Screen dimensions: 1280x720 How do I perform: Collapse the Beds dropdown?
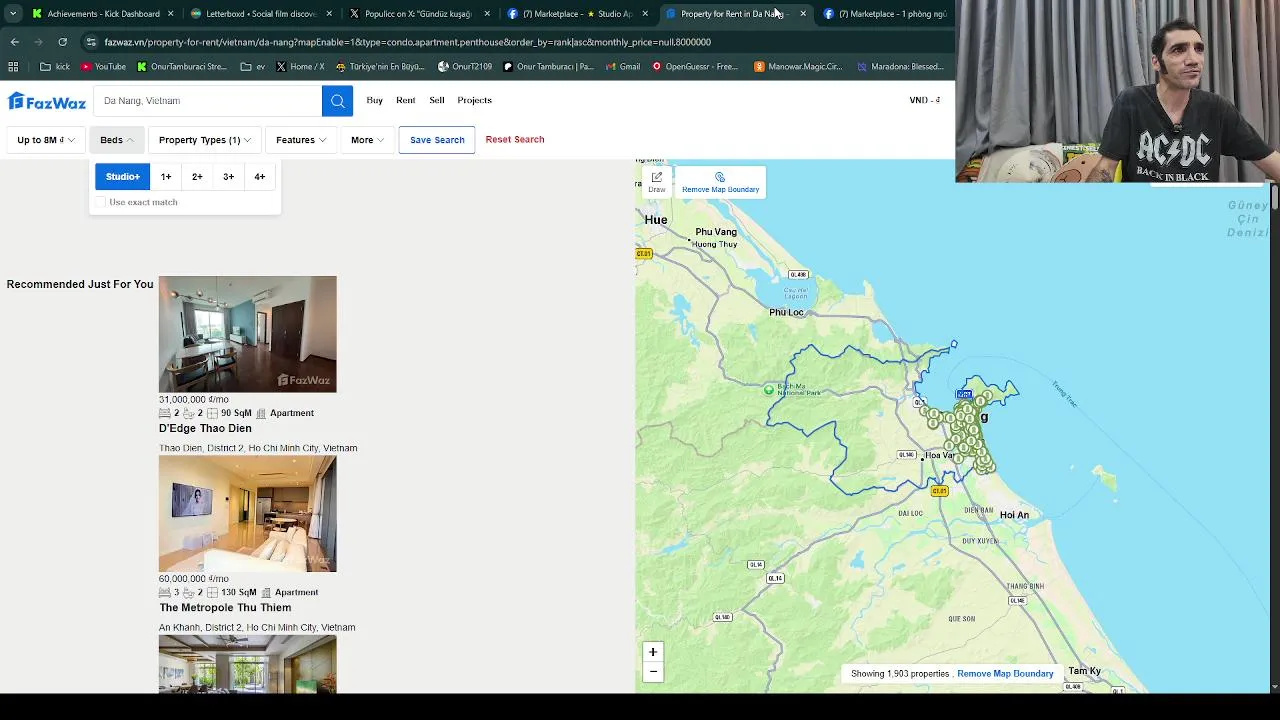pos(117,140)
